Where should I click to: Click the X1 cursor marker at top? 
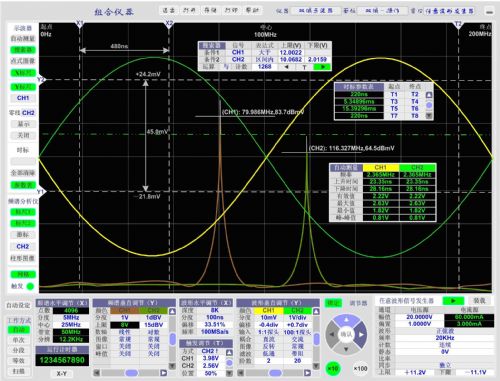point(80,24)
